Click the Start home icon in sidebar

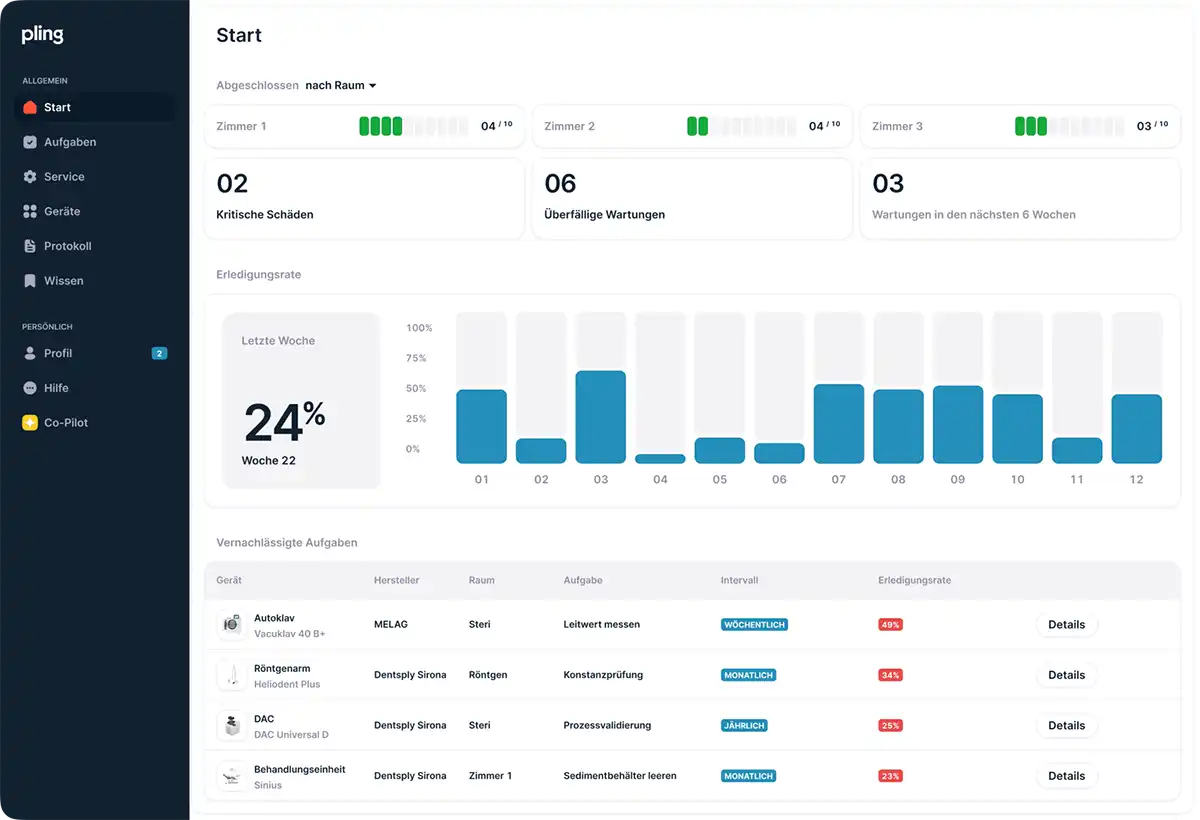(30, 107)
